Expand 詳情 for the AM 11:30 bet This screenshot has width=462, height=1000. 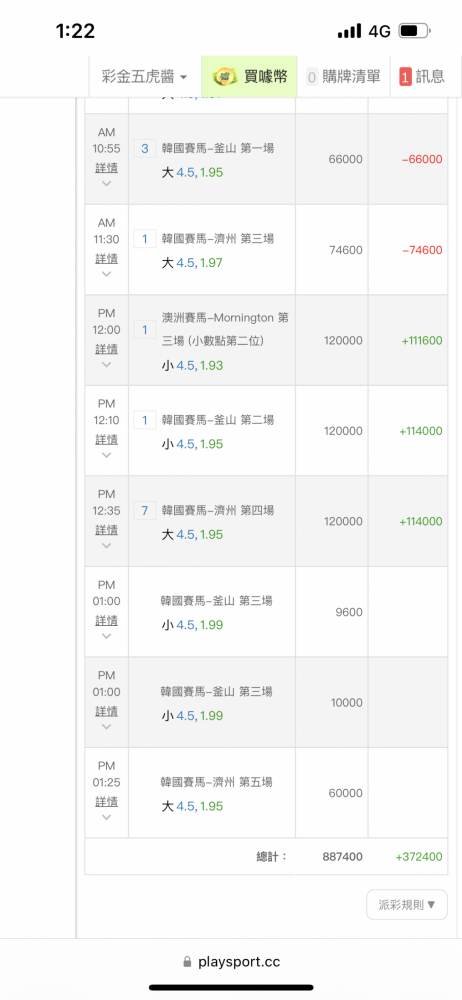click(x=107, y=259)
